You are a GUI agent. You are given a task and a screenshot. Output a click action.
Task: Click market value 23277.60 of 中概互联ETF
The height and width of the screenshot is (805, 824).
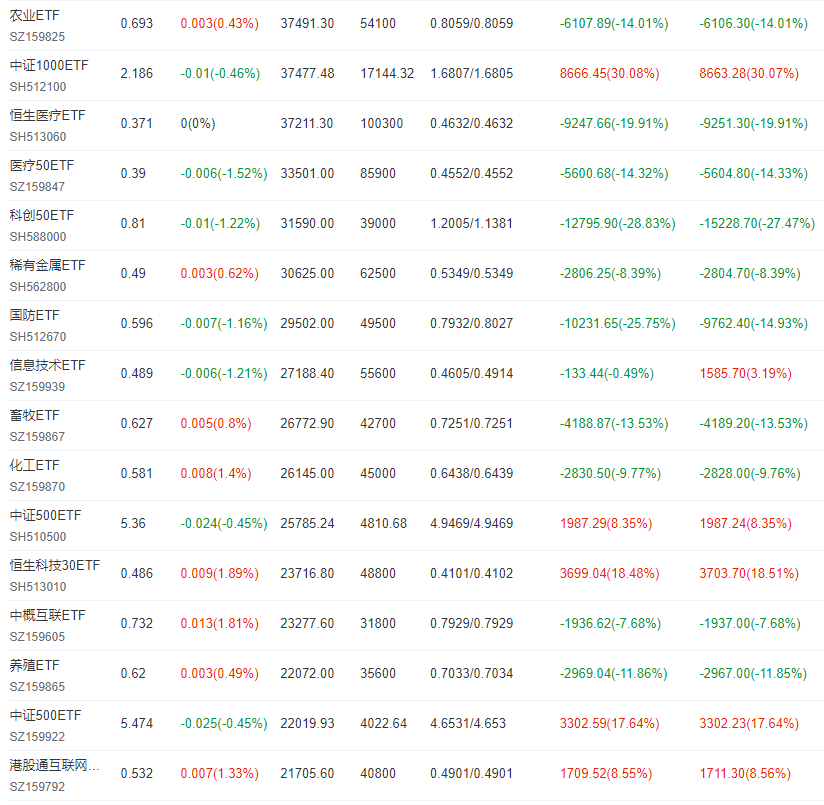coord(307,623)
